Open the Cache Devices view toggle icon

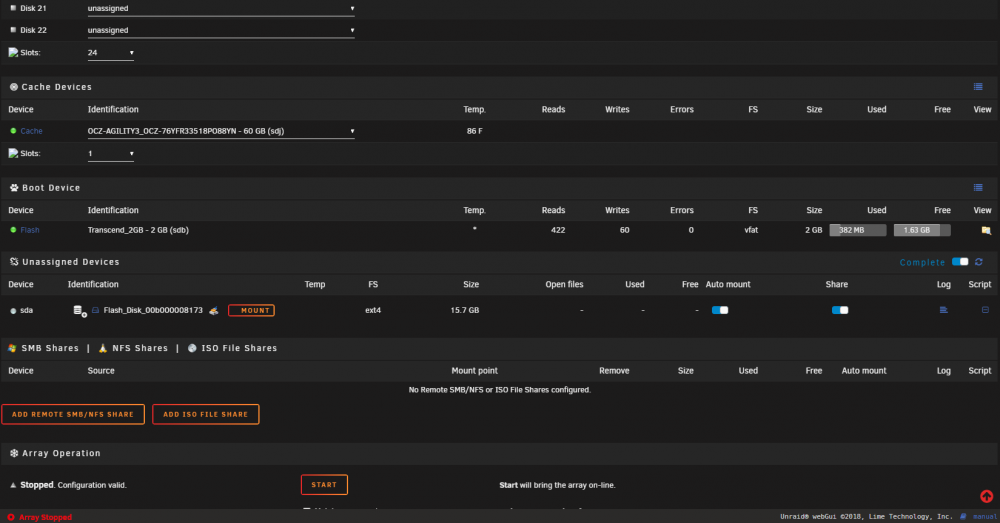(x=978, y=87)
